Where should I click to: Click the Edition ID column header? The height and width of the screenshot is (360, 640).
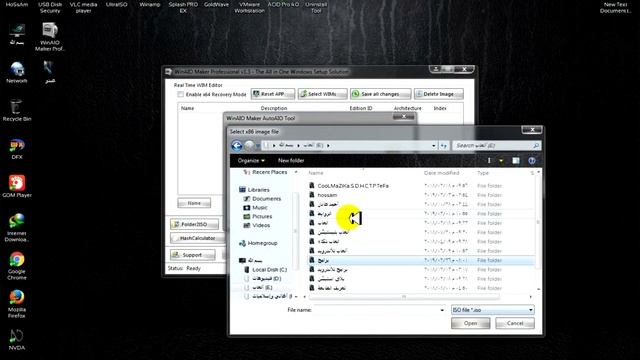click(x=361, y=108)
